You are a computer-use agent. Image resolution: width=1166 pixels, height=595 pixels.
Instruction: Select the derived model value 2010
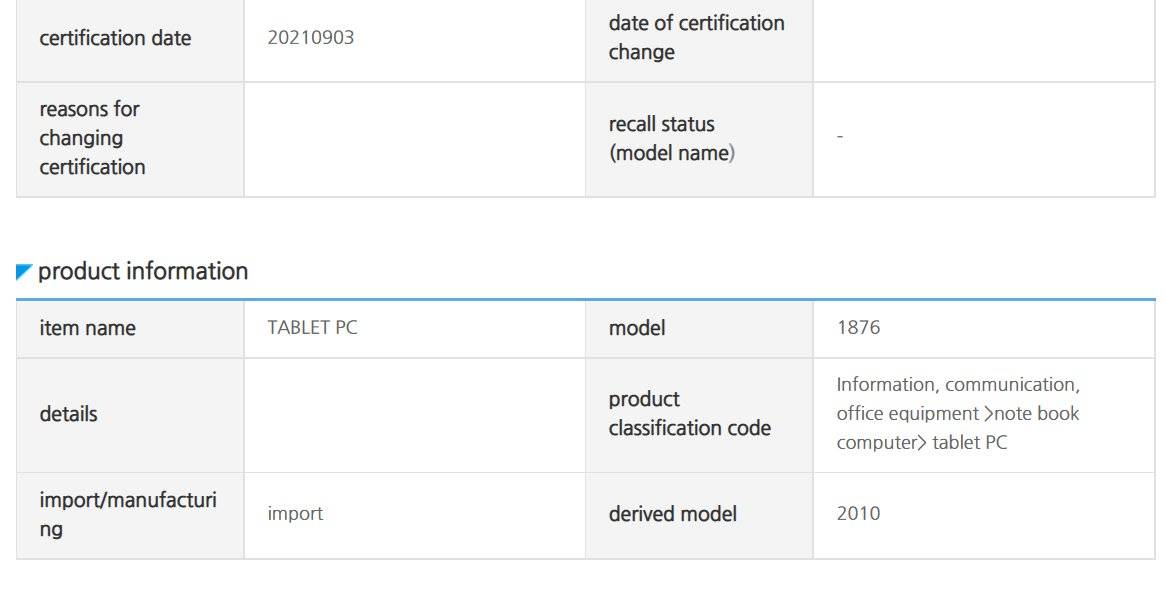point(858,514)
